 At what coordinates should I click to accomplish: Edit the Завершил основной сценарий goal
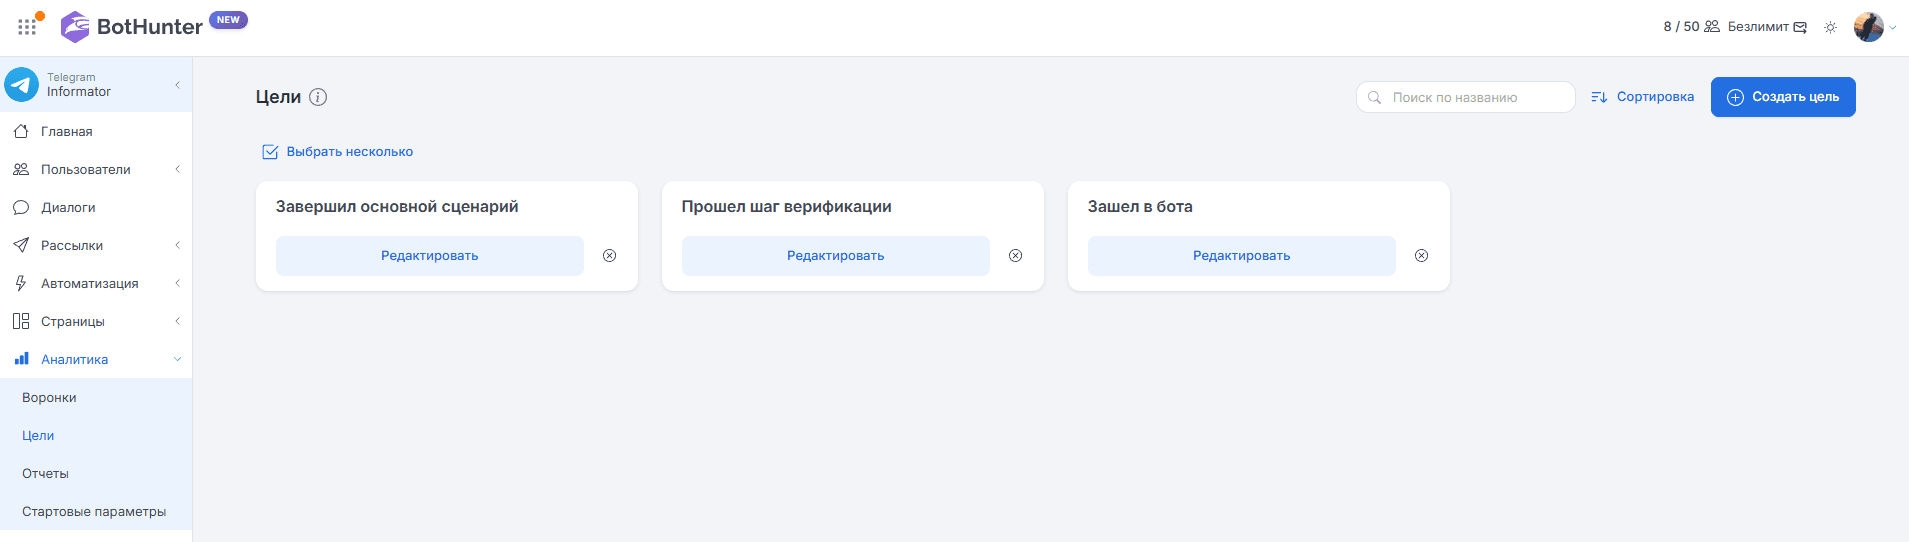click(430, 256)
